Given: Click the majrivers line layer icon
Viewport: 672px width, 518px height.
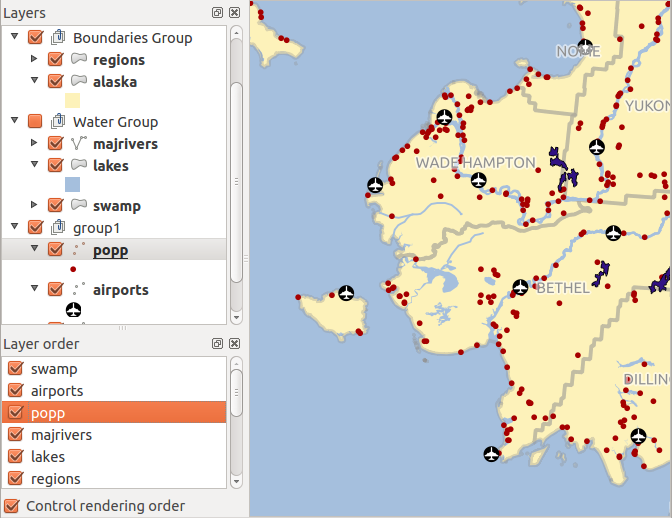Looking at the screenshot, I should click(x=78, y=144).
